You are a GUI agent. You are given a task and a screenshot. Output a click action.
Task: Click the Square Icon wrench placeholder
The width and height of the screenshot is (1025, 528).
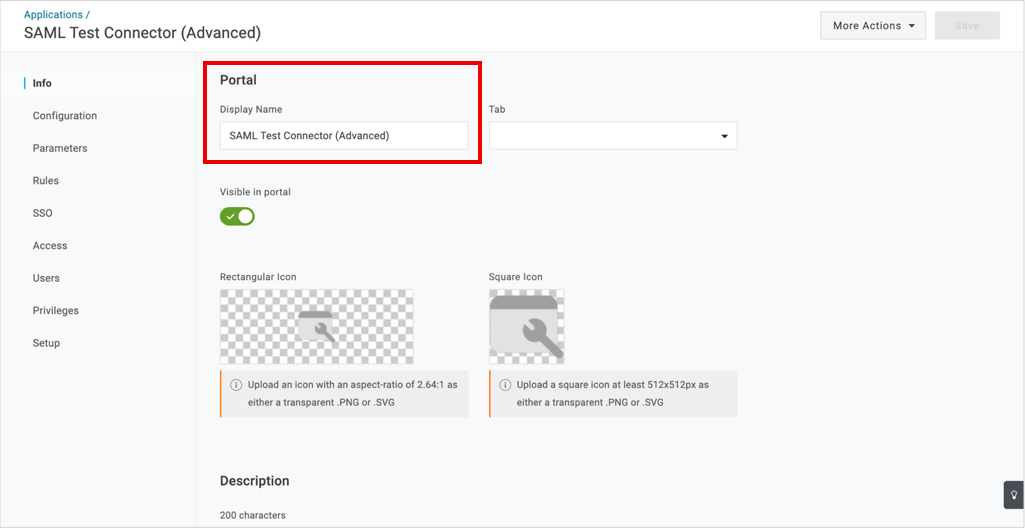[526, 327]
